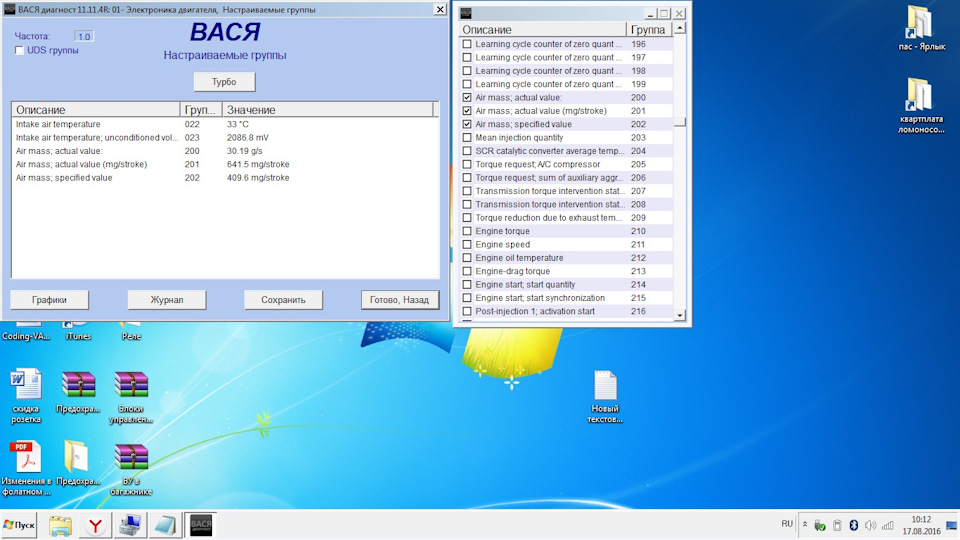The width and height of the screenshot is (960, 540).
Task: Select 'Intake air temperature' row 022
Action: (225, 124)
